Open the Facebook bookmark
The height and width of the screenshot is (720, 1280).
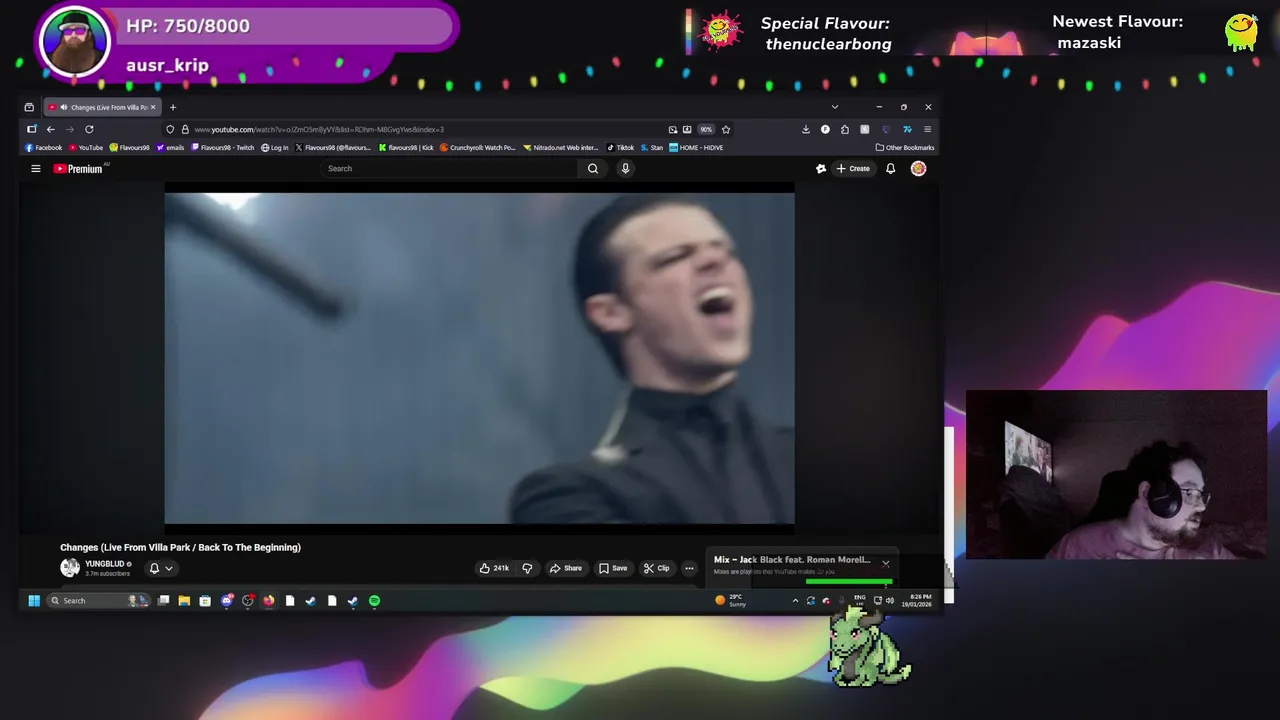point(44,148)
